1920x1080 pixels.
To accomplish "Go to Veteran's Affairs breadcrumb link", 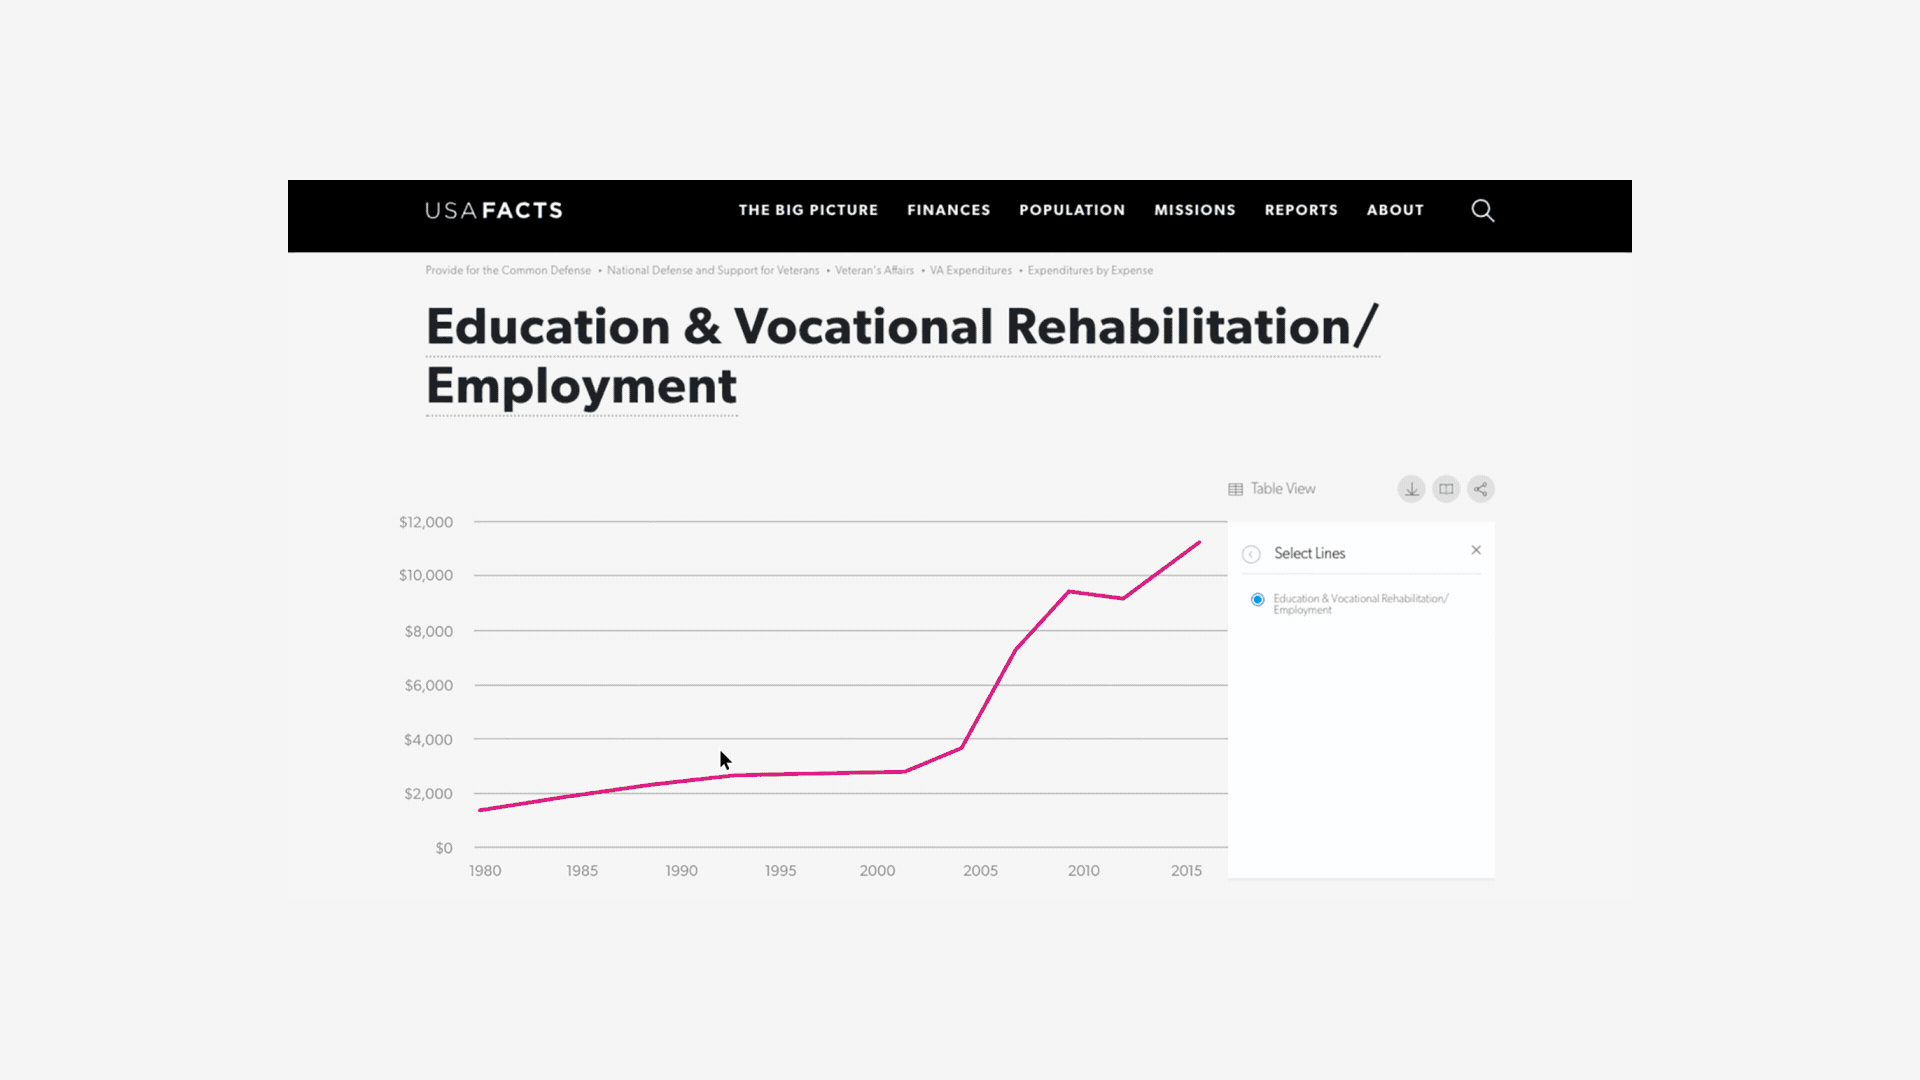I will click(x=874, y=270).
